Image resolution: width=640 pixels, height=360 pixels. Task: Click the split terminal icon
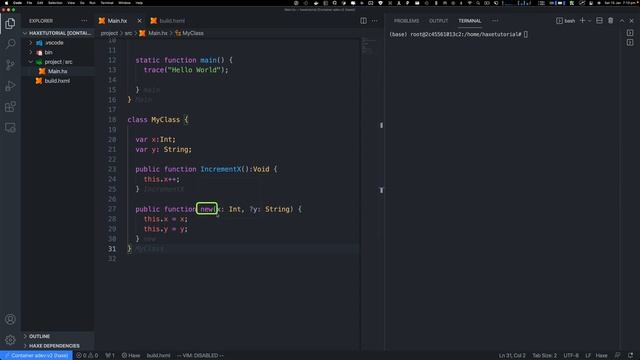(x=599, y=20)
